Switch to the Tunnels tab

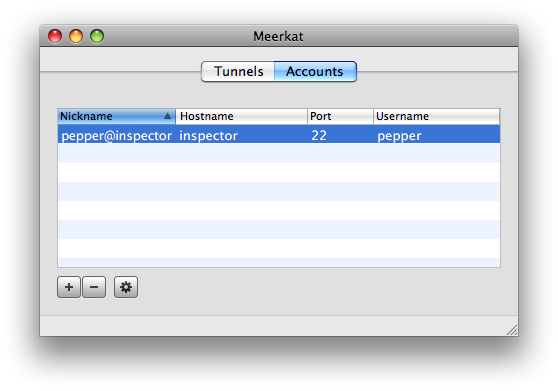pyautogui.click(x=238, y=72)
